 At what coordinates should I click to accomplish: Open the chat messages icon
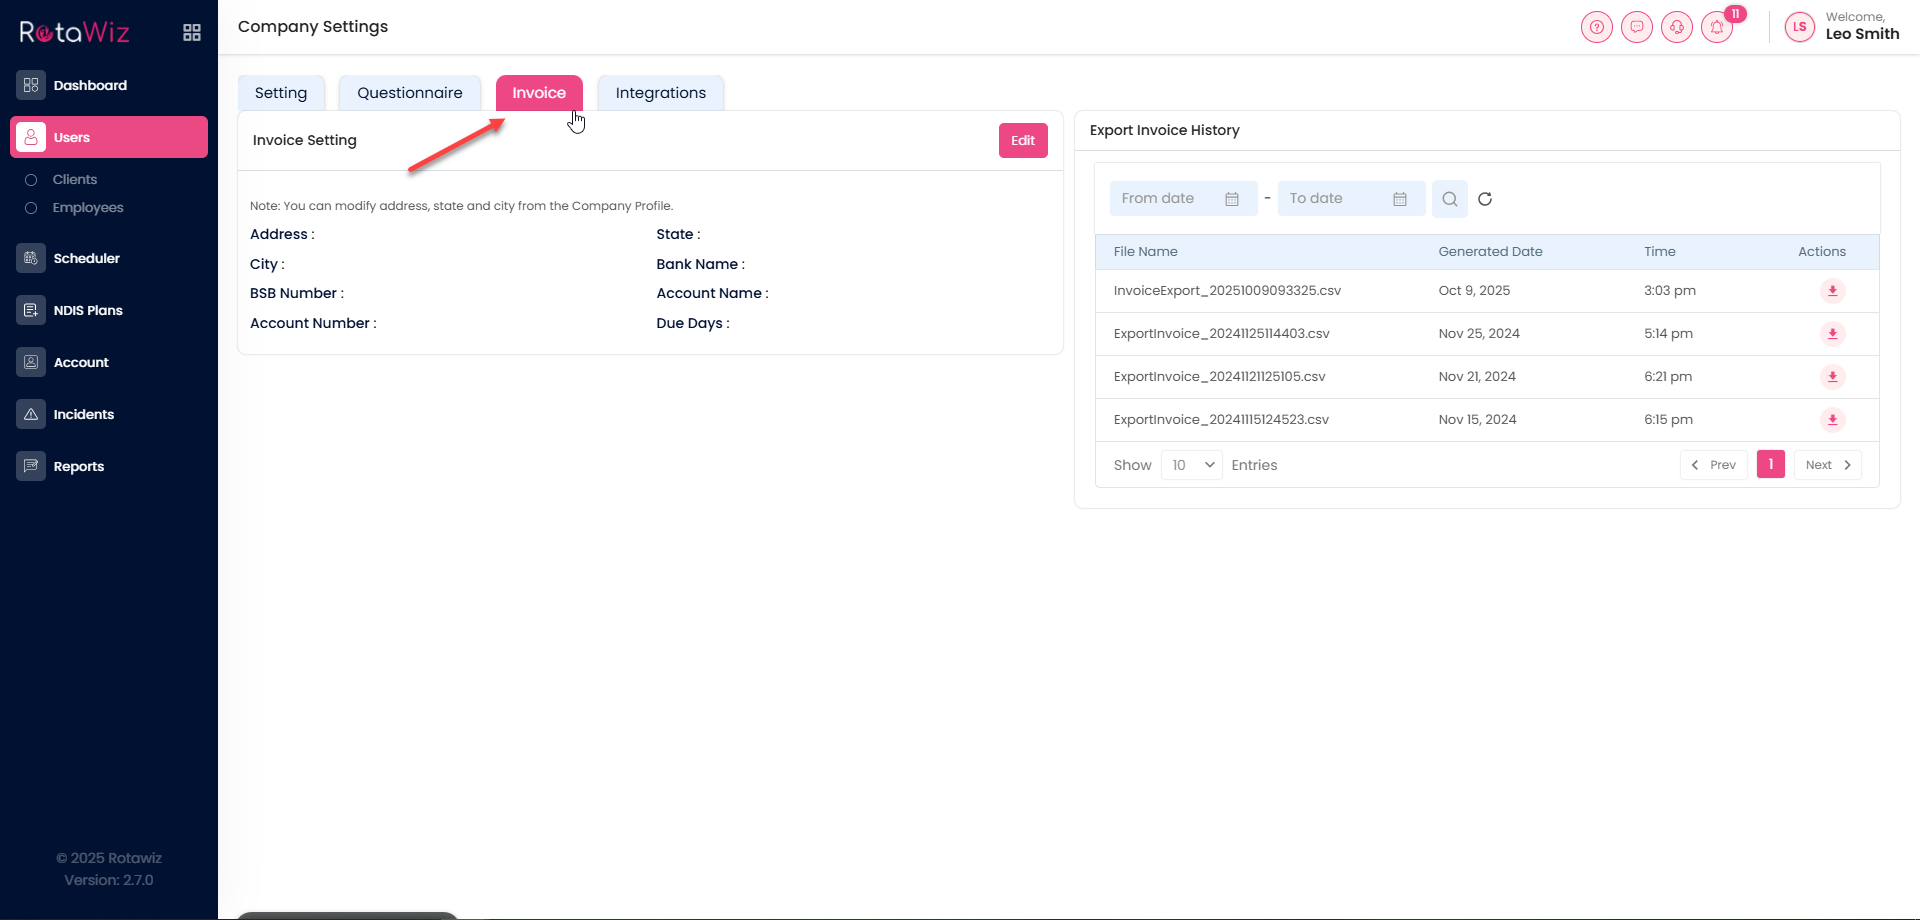(x=1637, y=27)
